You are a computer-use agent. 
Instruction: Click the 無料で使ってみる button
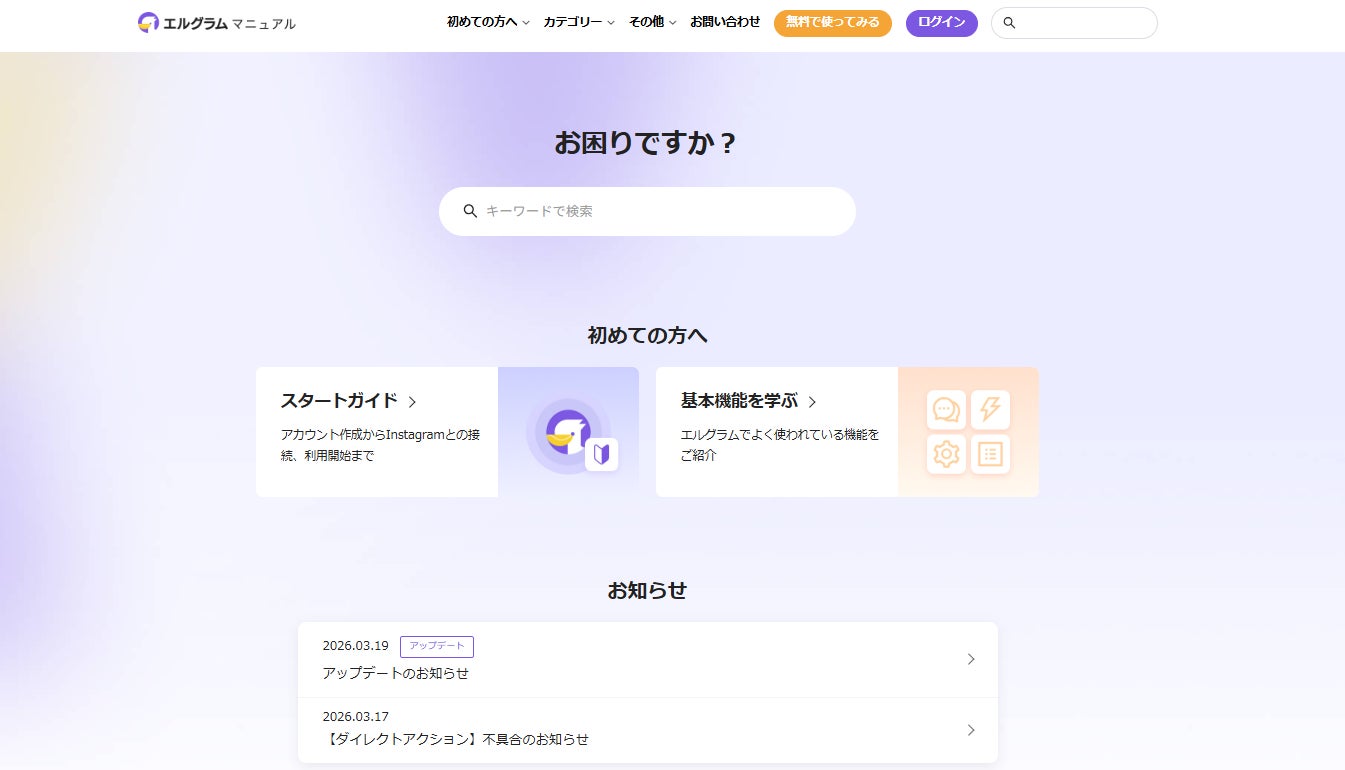pyautogui.click(x=833, y=23)
